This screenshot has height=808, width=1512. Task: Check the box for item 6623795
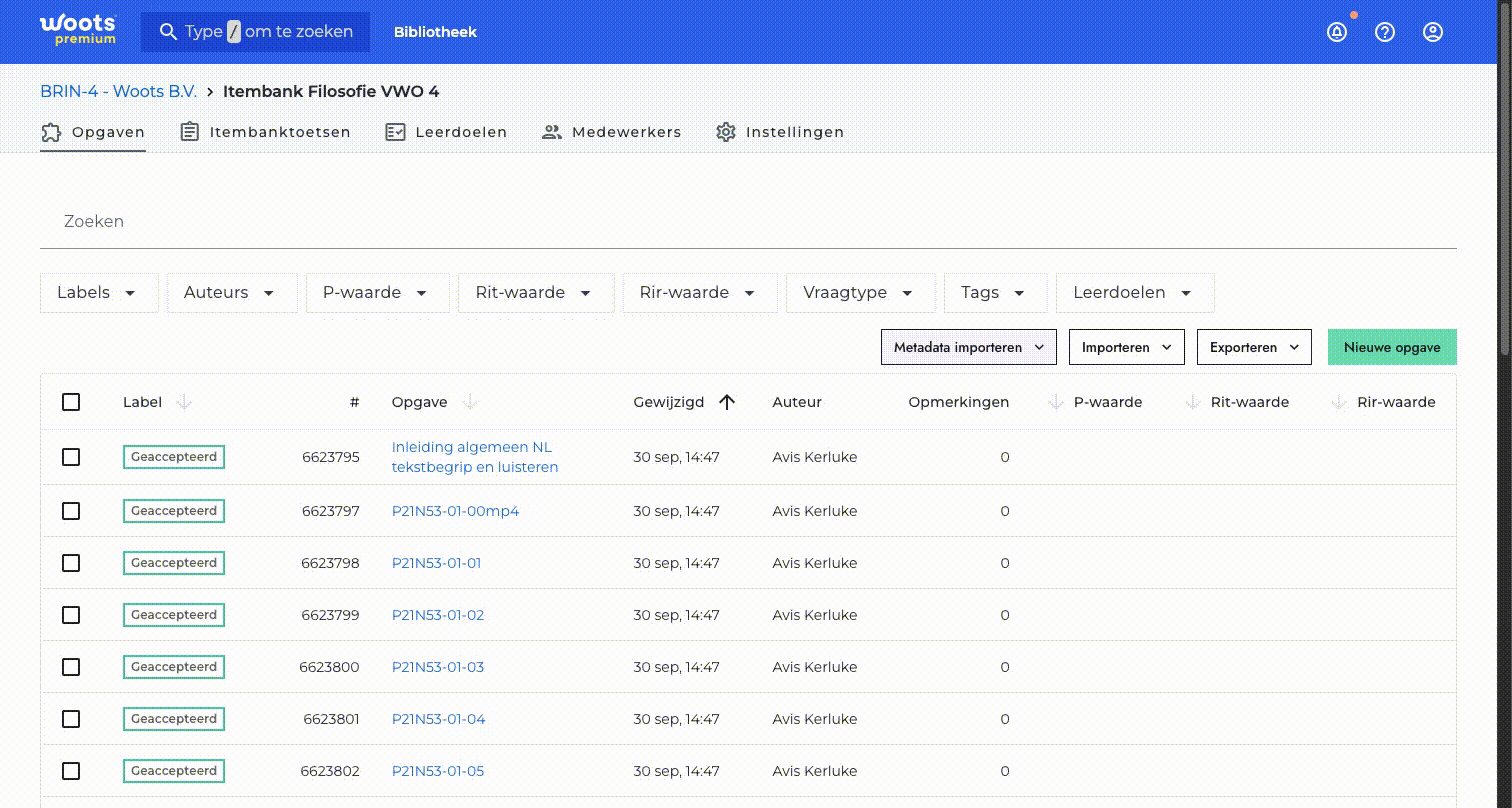point(71,457)
